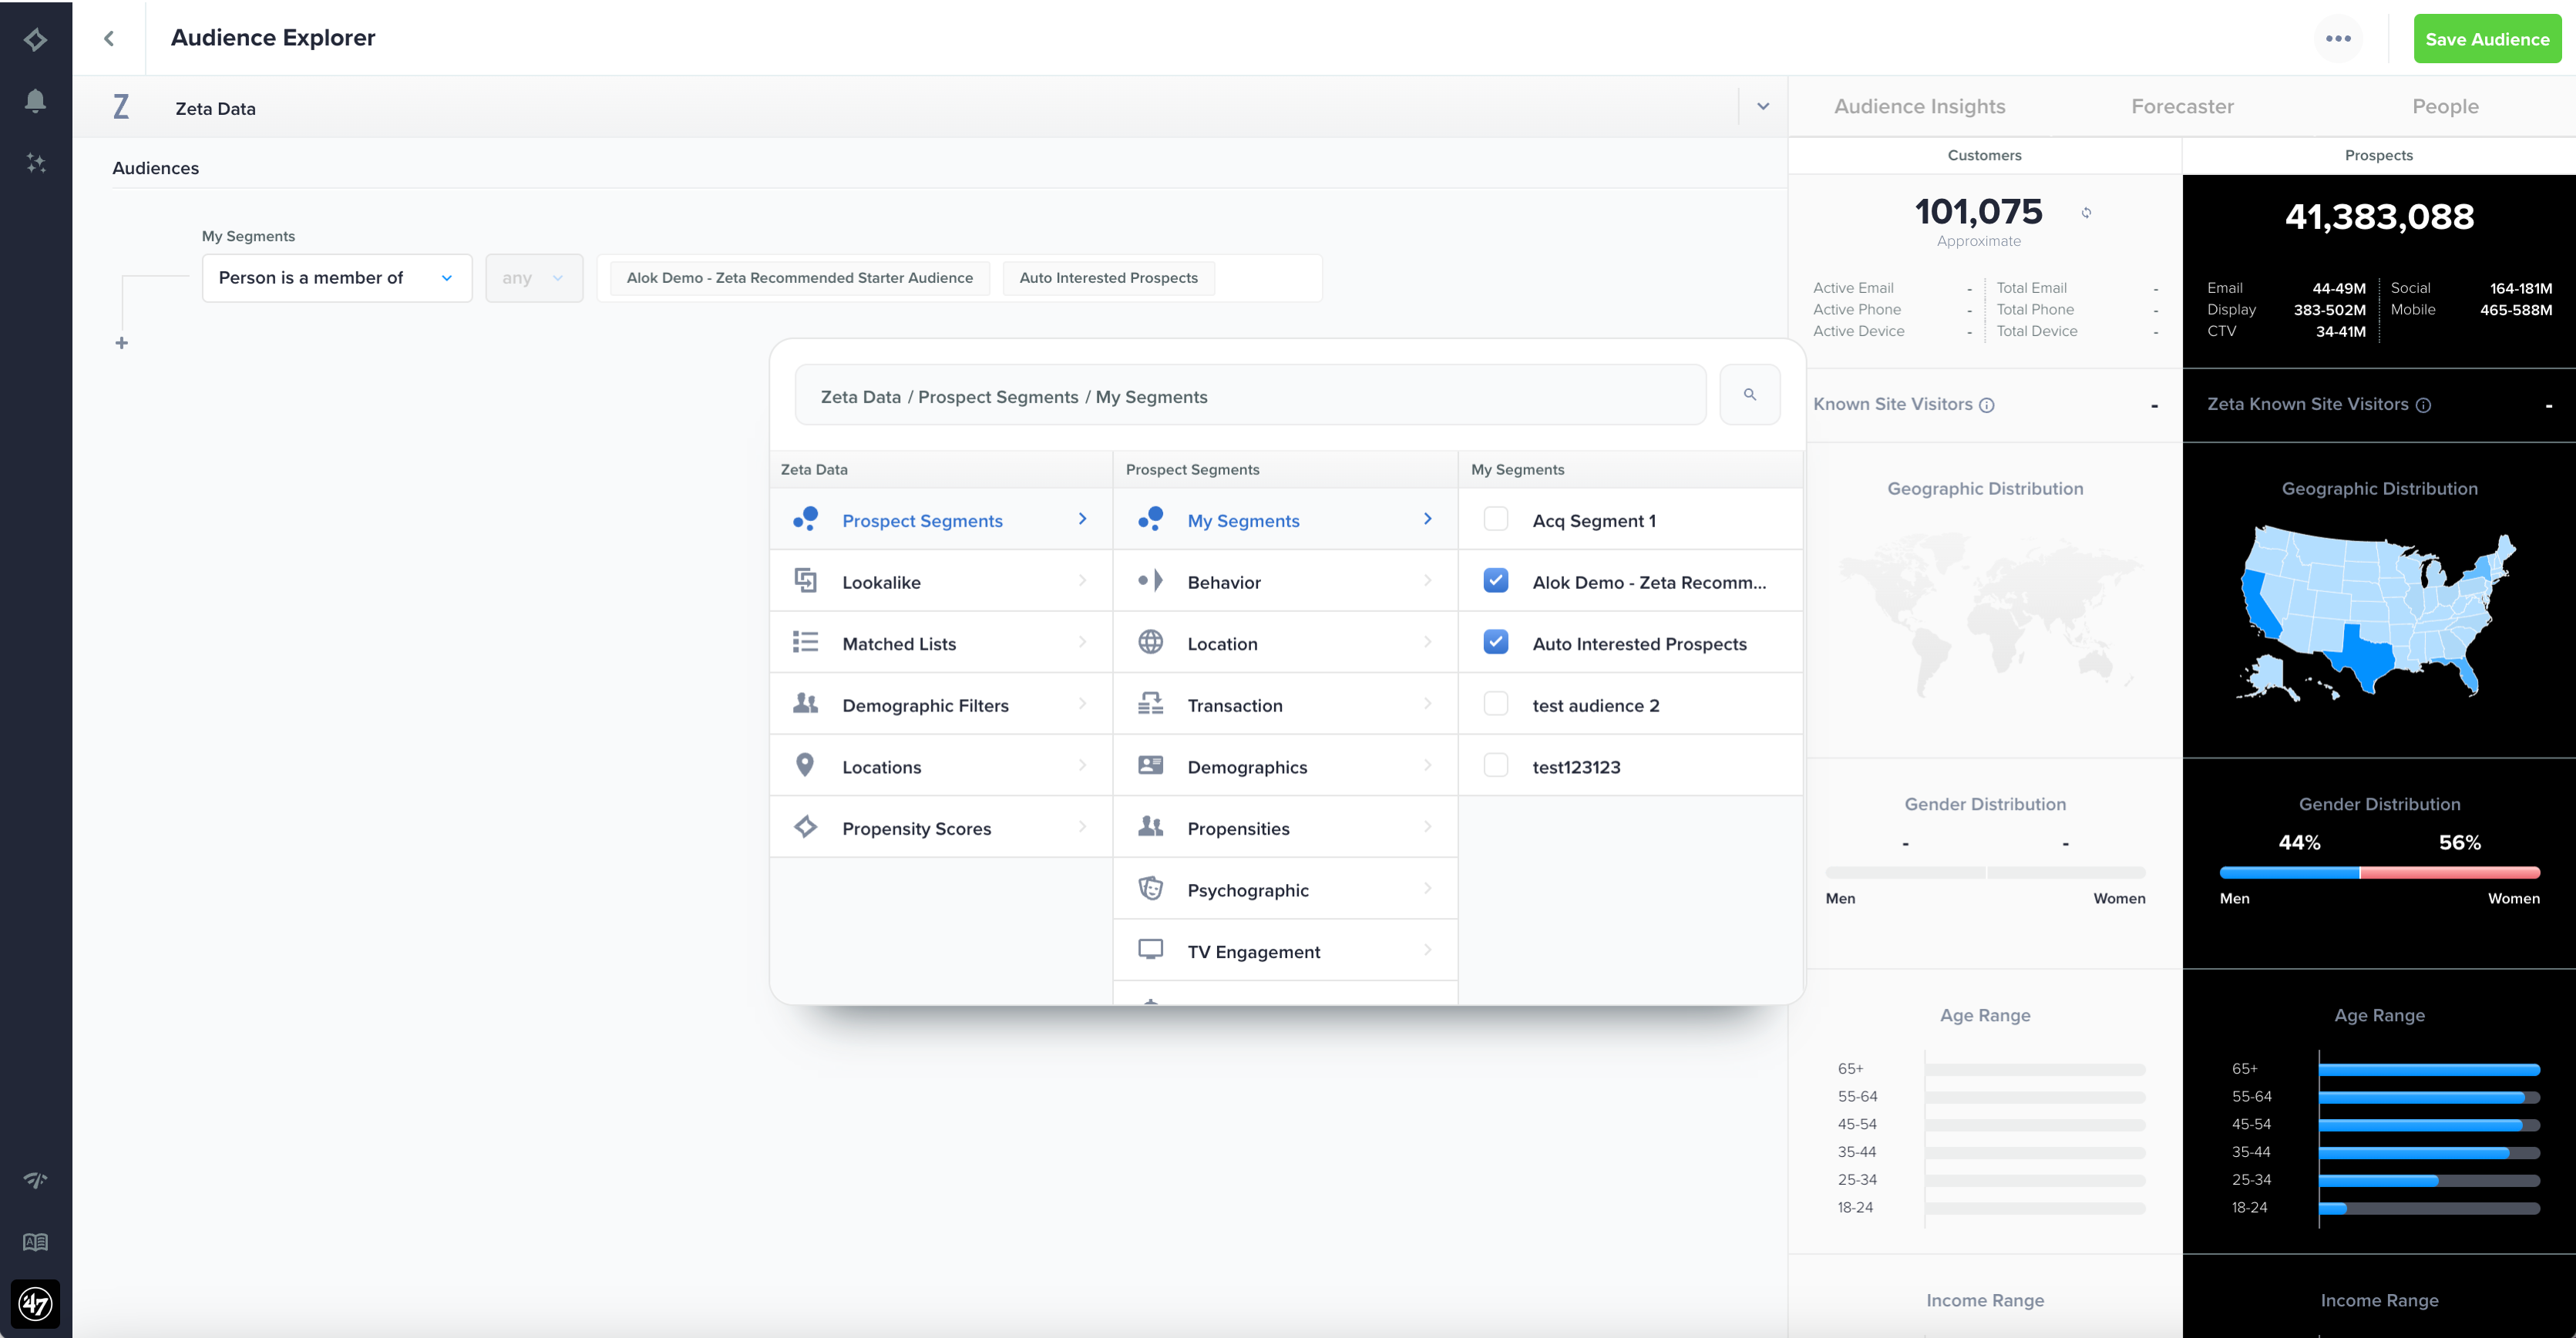2576x1338 pixels.
Task: Switch to the People tab
Action: 2447,106
